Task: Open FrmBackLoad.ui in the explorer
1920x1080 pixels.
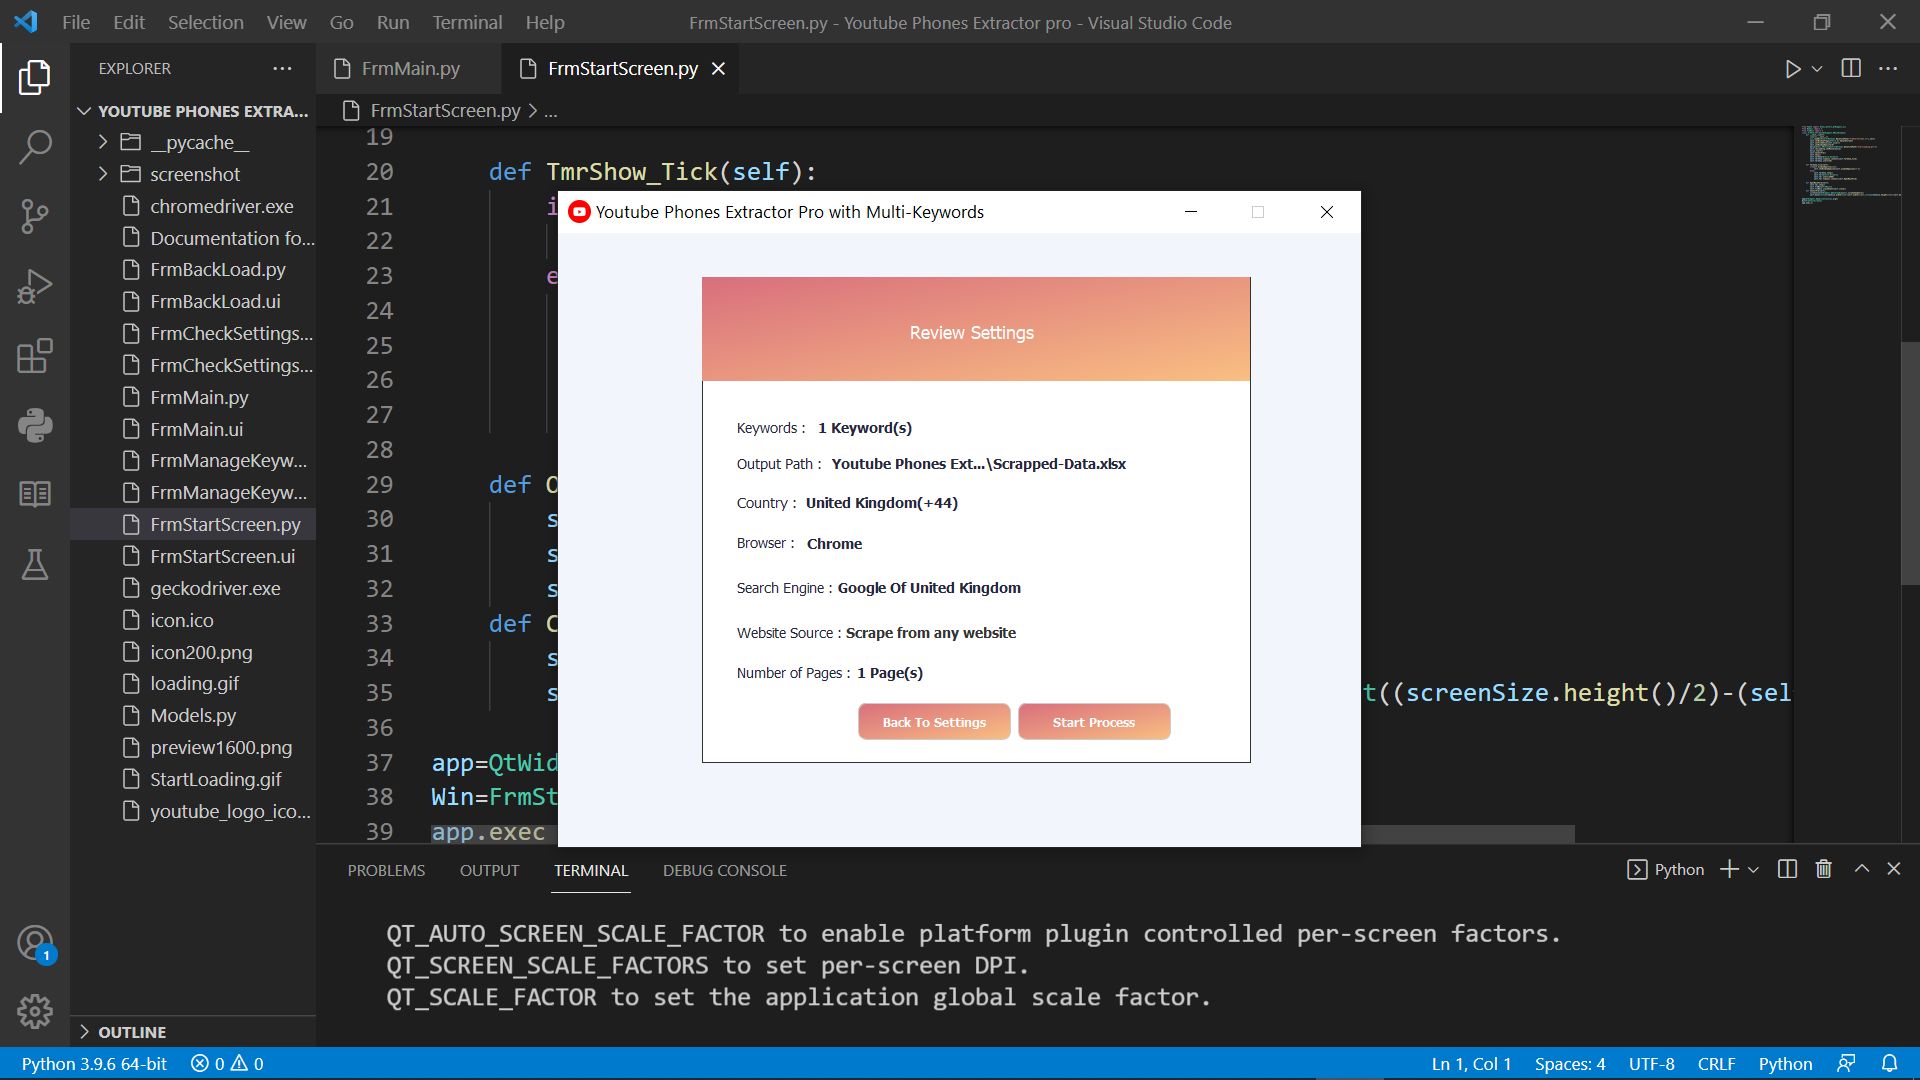Action: (x=193, y=301)
